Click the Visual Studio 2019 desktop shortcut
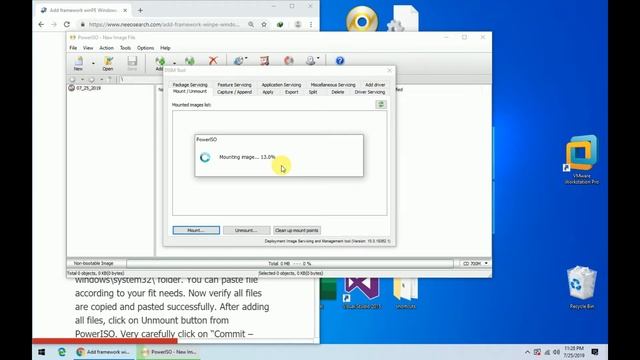This screenshot has height=360, width=640. click(x=362, y=293)
